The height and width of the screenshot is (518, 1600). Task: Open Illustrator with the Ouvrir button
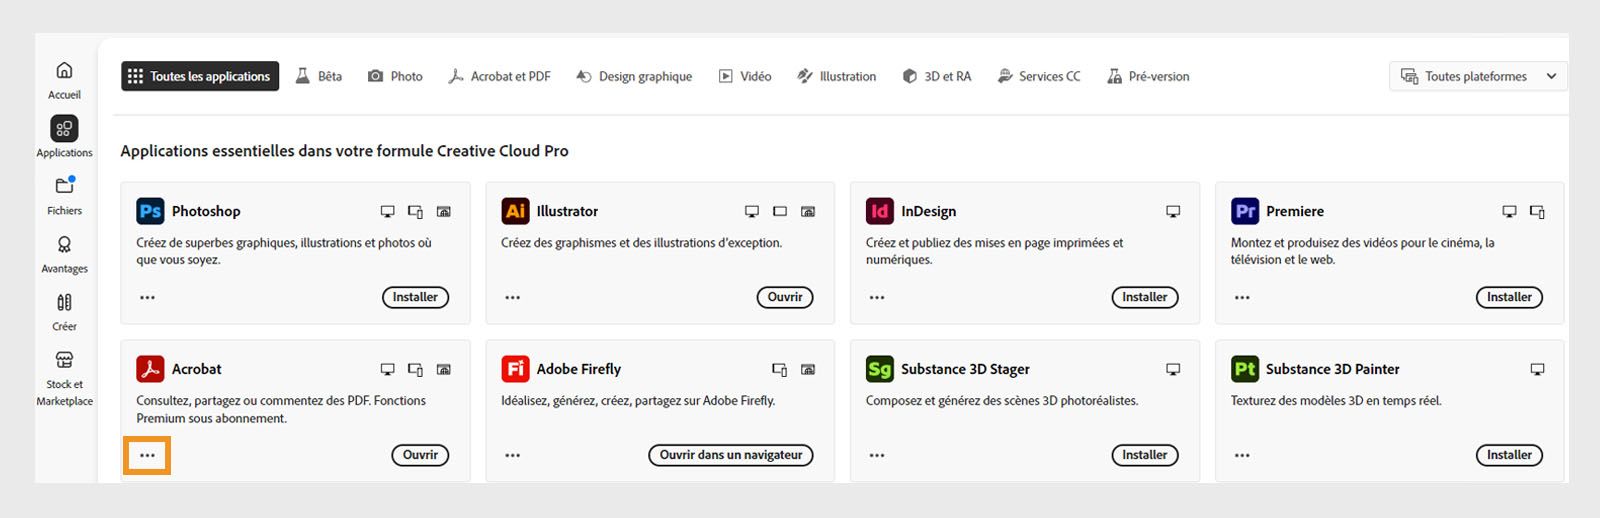[785, 297]
